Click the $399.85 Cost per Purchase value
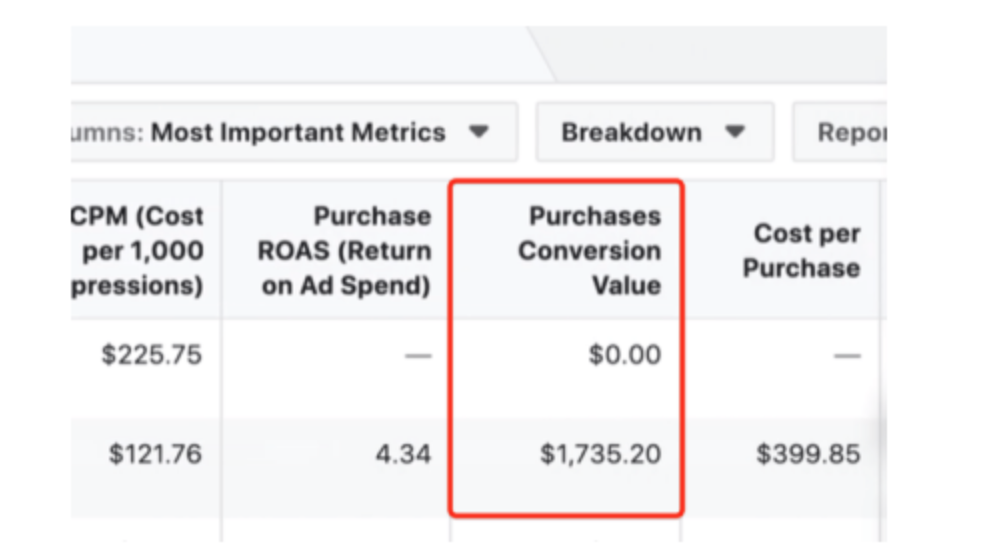The image size is (984, 556). coord(807,455)
